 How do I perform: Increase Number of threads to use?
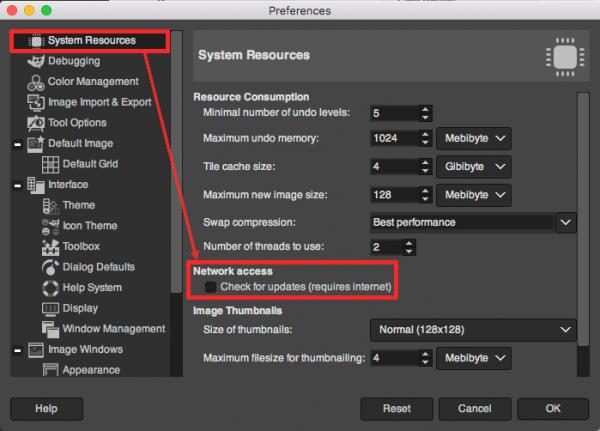tap(409, 243)
